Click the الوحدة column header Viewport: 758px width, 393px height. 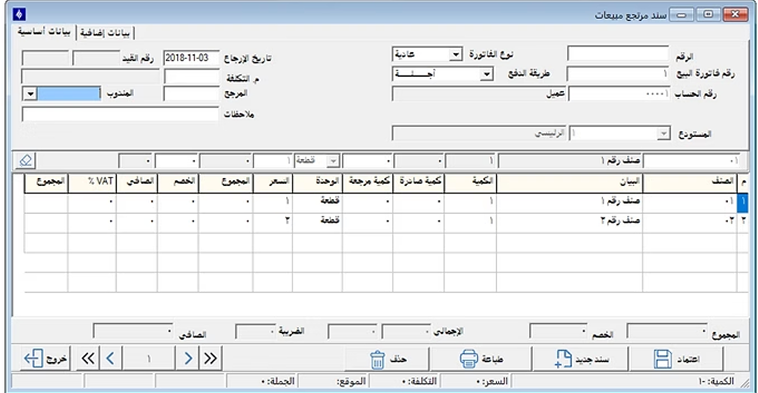(318, 182)
